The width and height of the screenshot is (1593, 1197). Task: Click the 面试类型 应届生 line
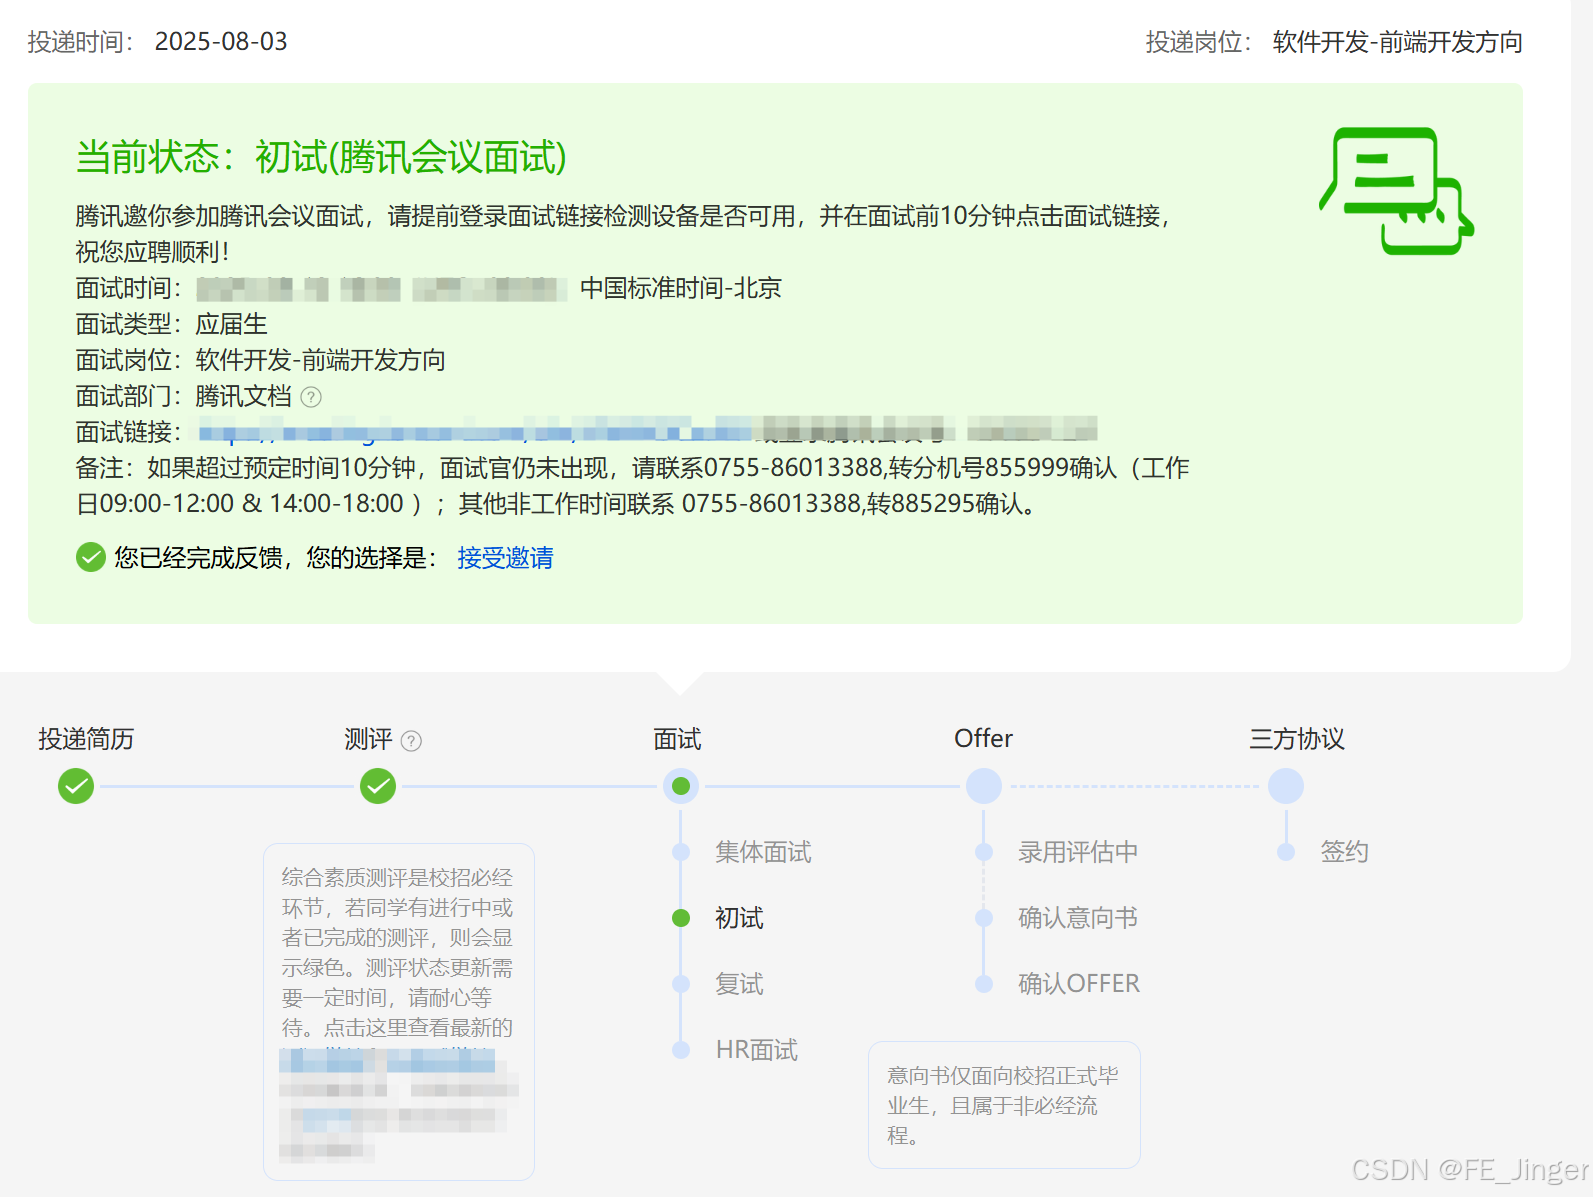[x=172, y=324]
